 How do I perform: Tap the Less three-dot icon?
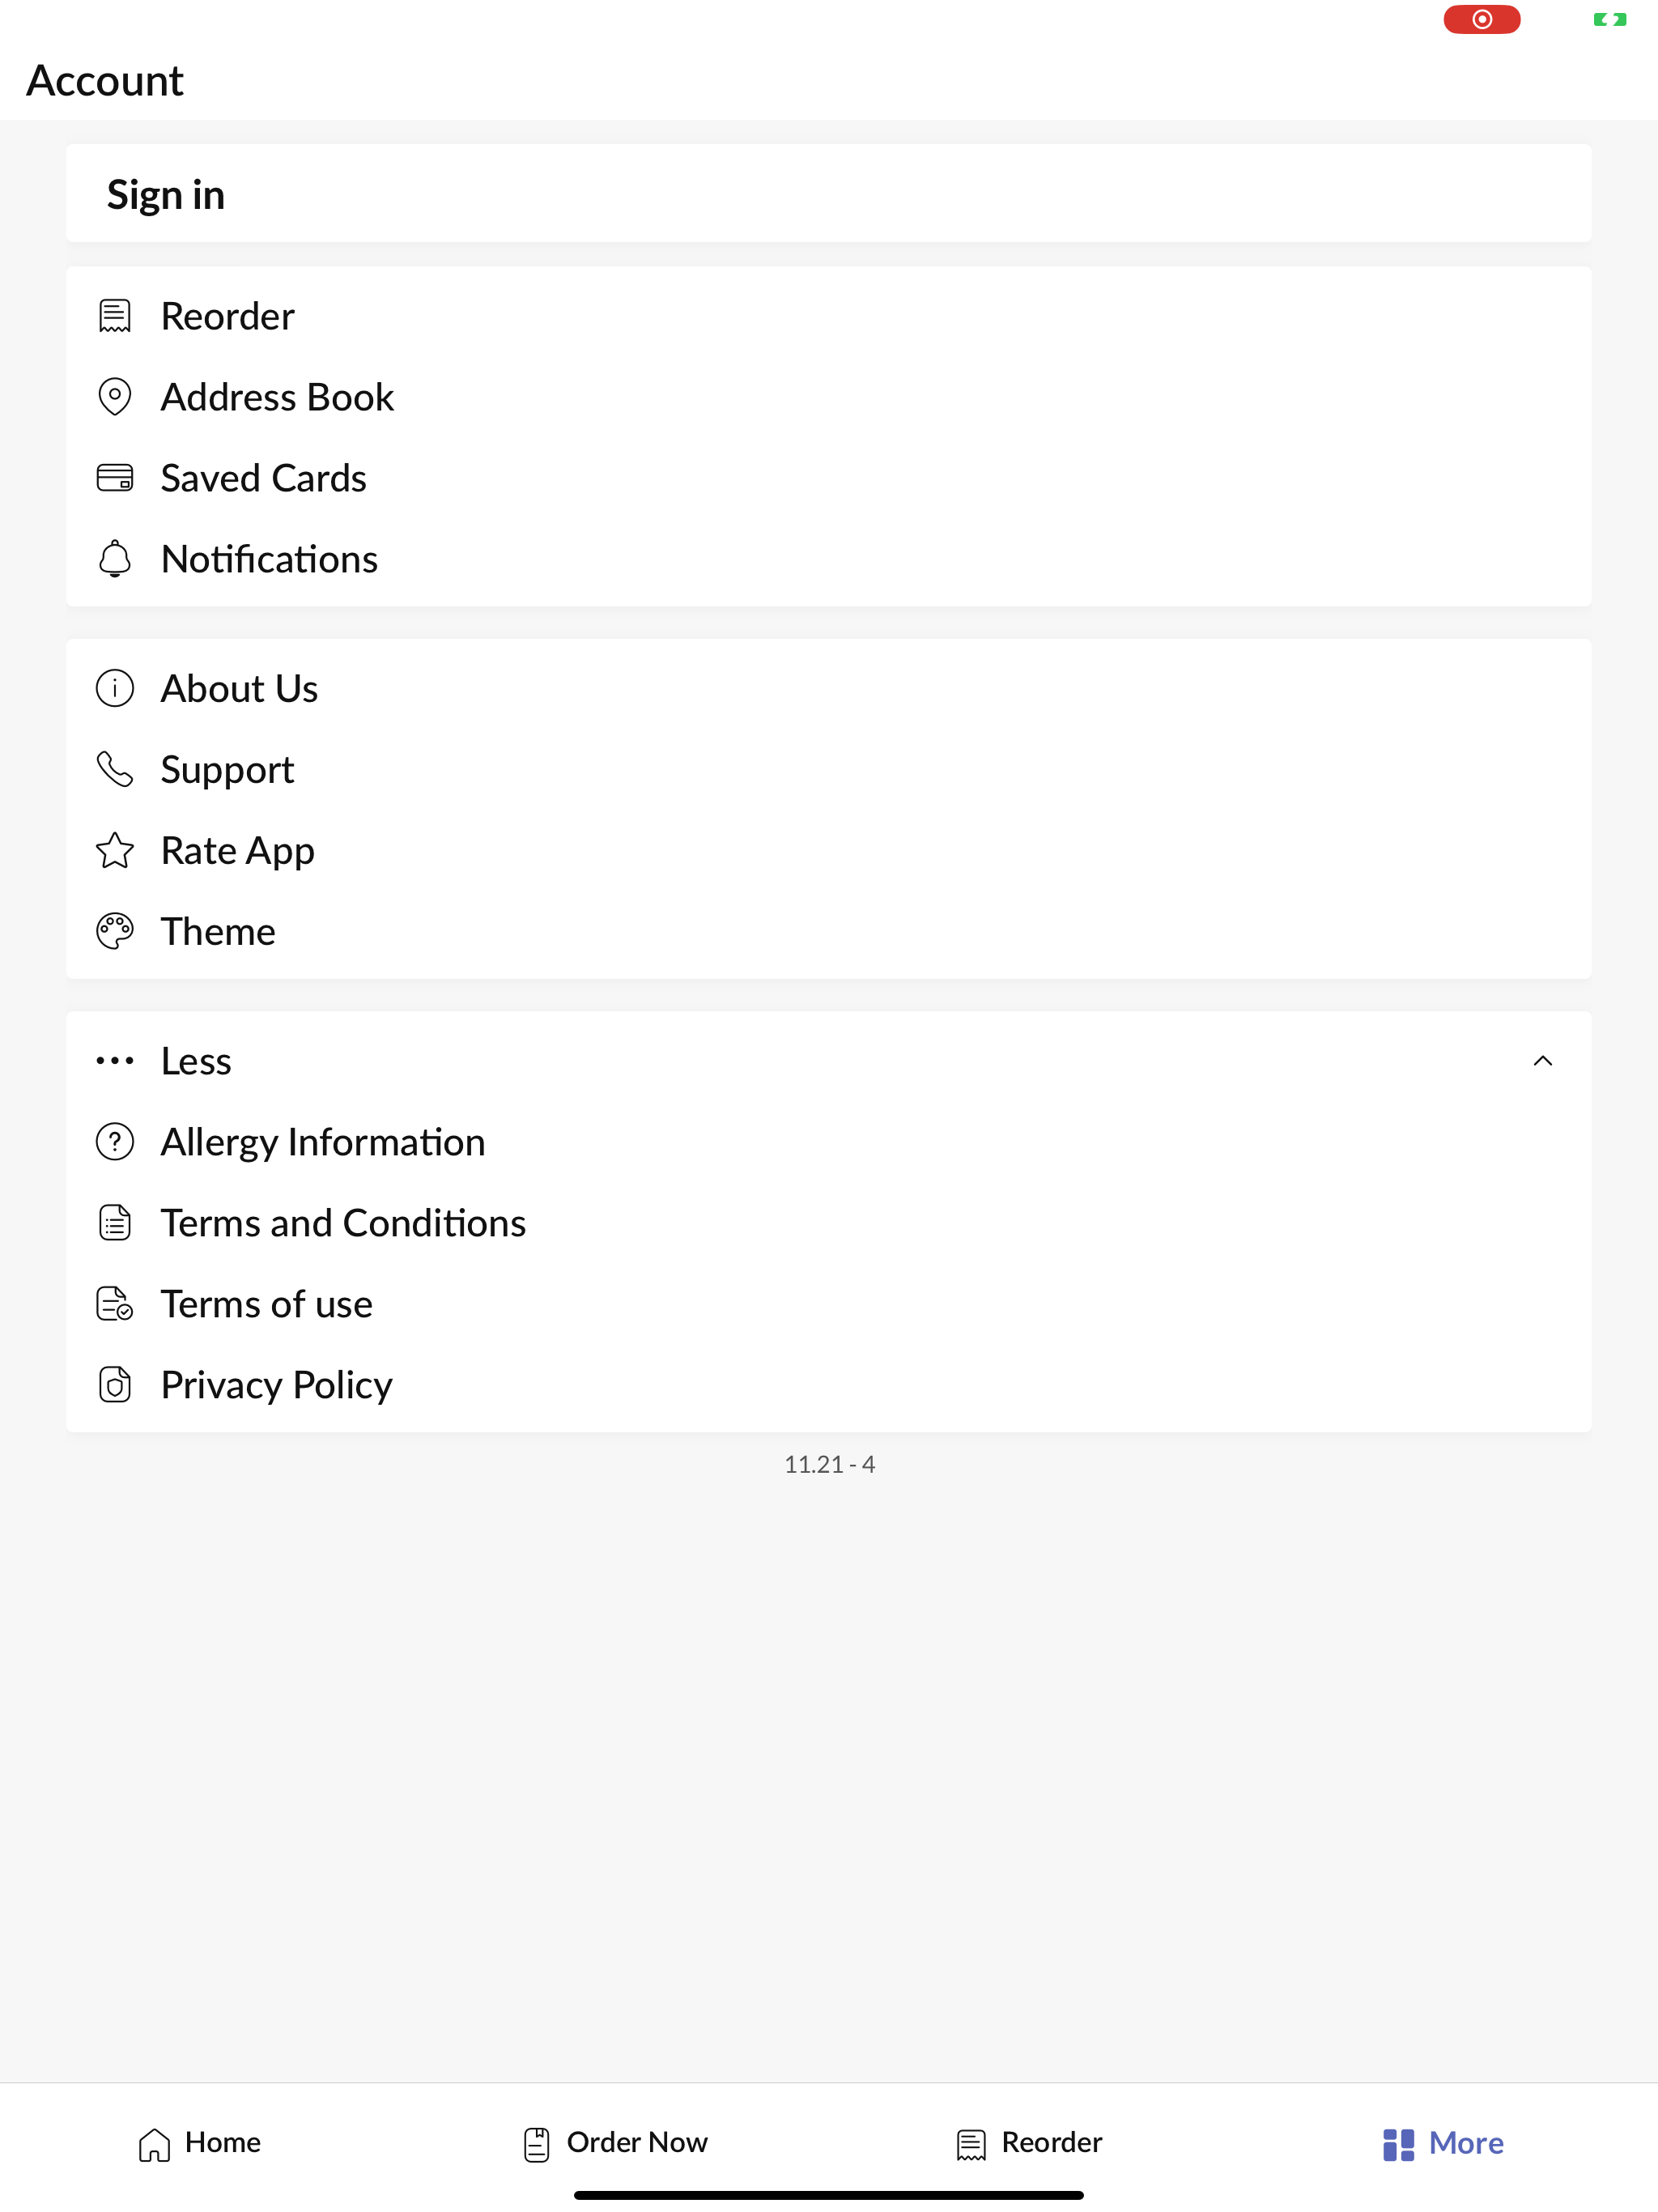[x=115, y=1061]
